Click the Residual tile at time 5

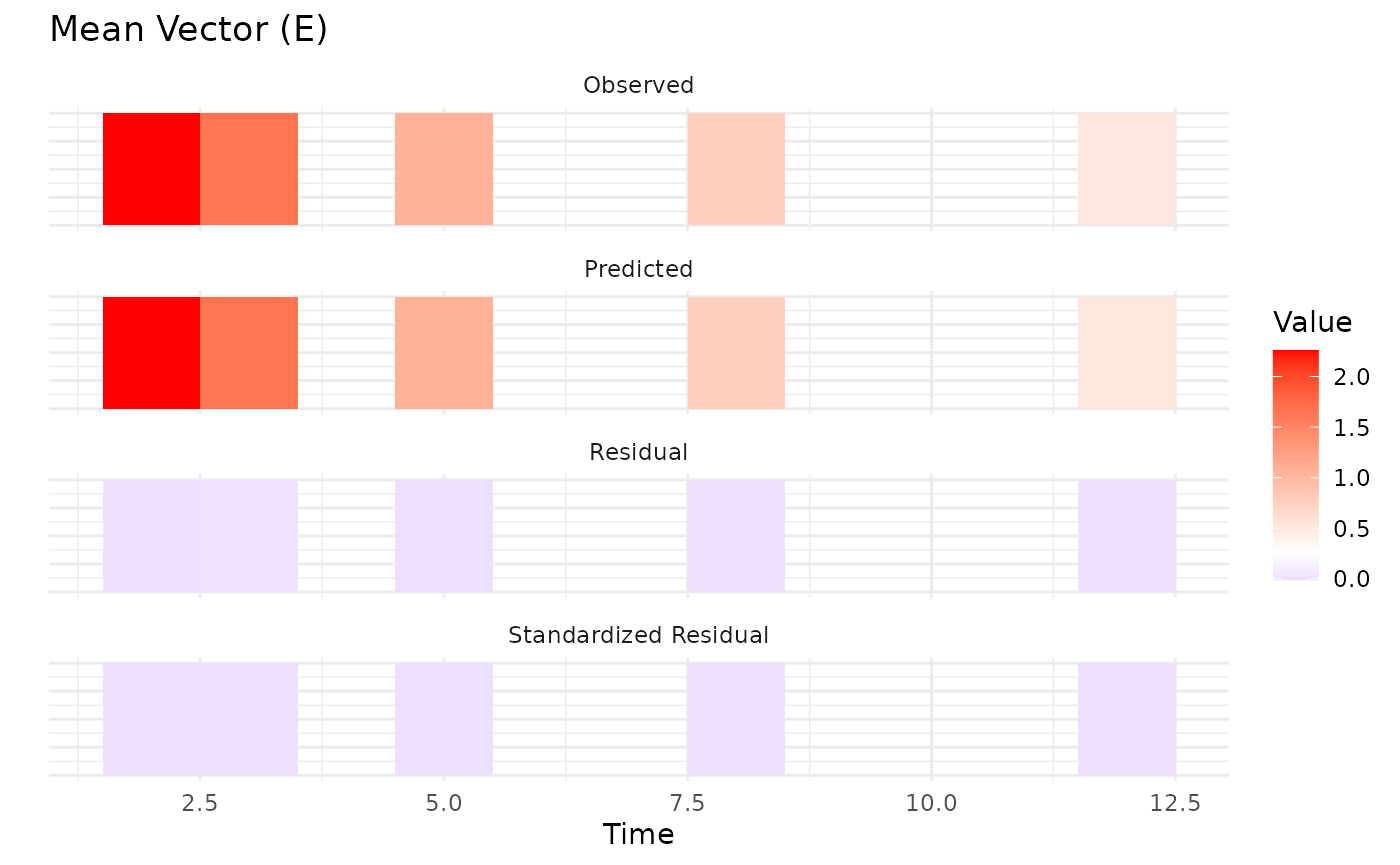444,536
